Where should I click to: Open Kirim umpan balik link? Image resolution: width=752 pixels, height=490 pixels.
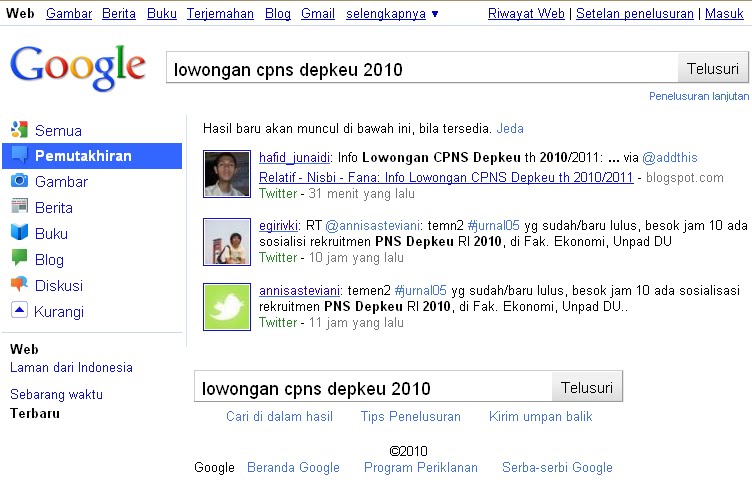coord(540,416)
